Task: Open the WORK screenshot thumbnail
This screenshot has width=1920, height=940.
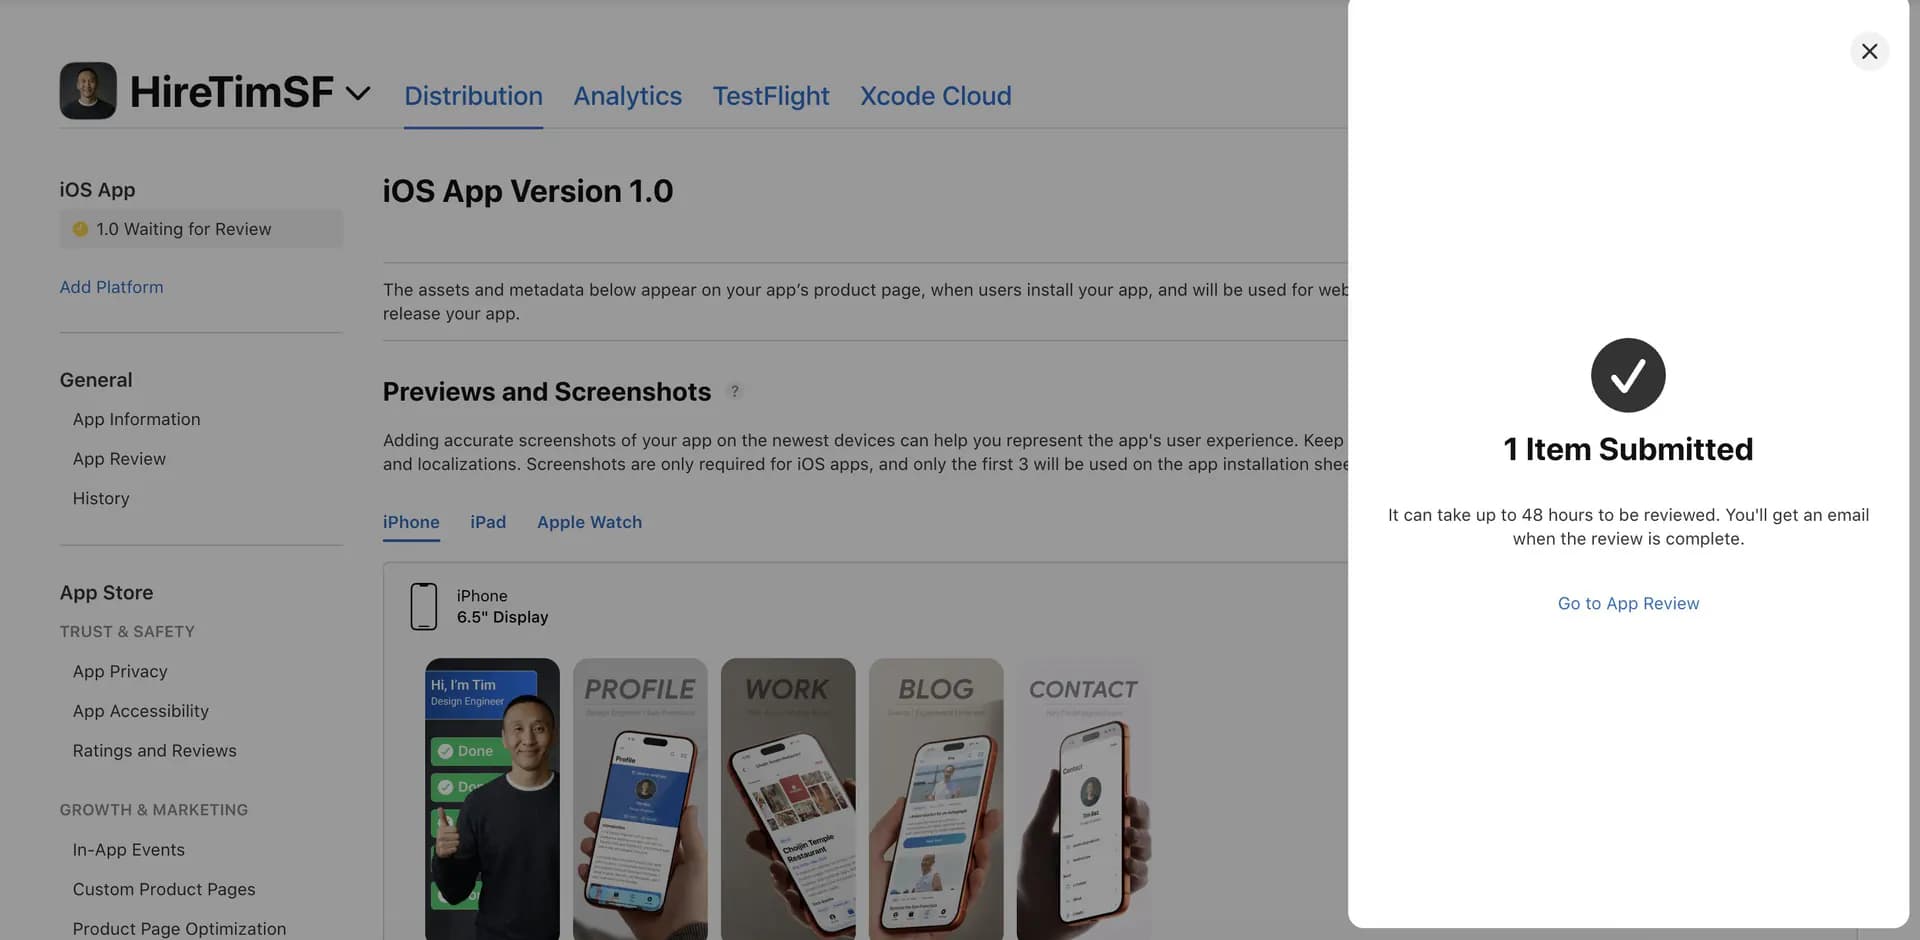Action: [x=788, y=798]
